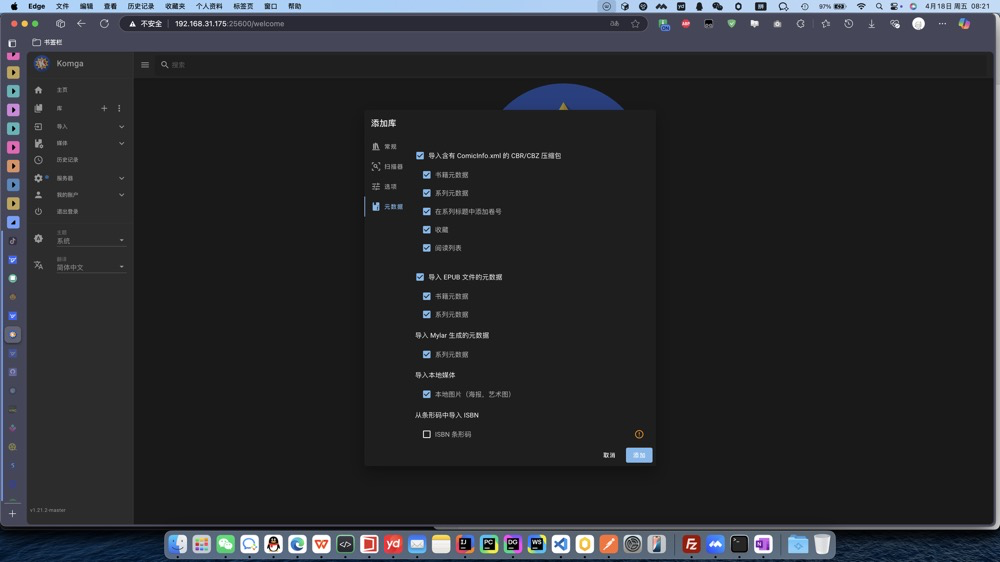Click 取消 to cancel adding library
Image resolution: width=1000 pixels, height=562 pixels.
[x=609, y=455]
